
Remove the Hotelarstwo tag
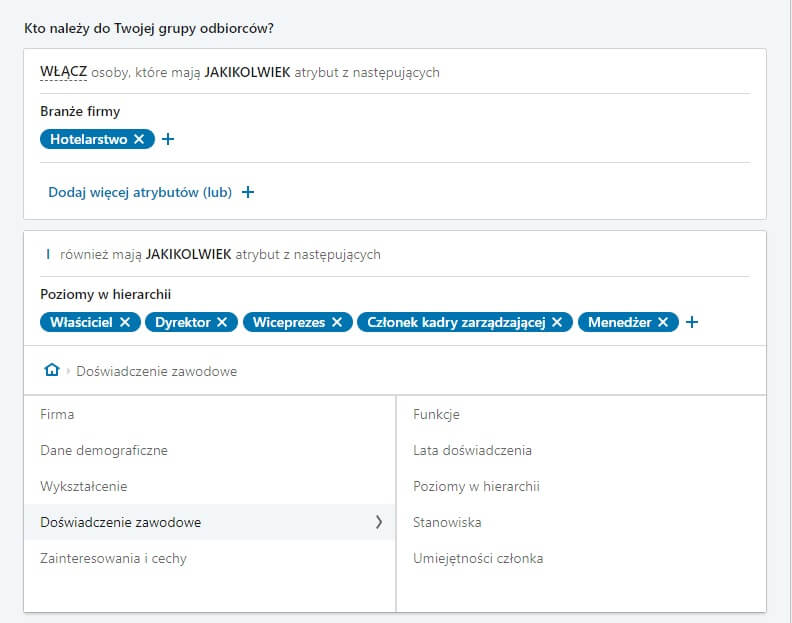coord(139,140)
